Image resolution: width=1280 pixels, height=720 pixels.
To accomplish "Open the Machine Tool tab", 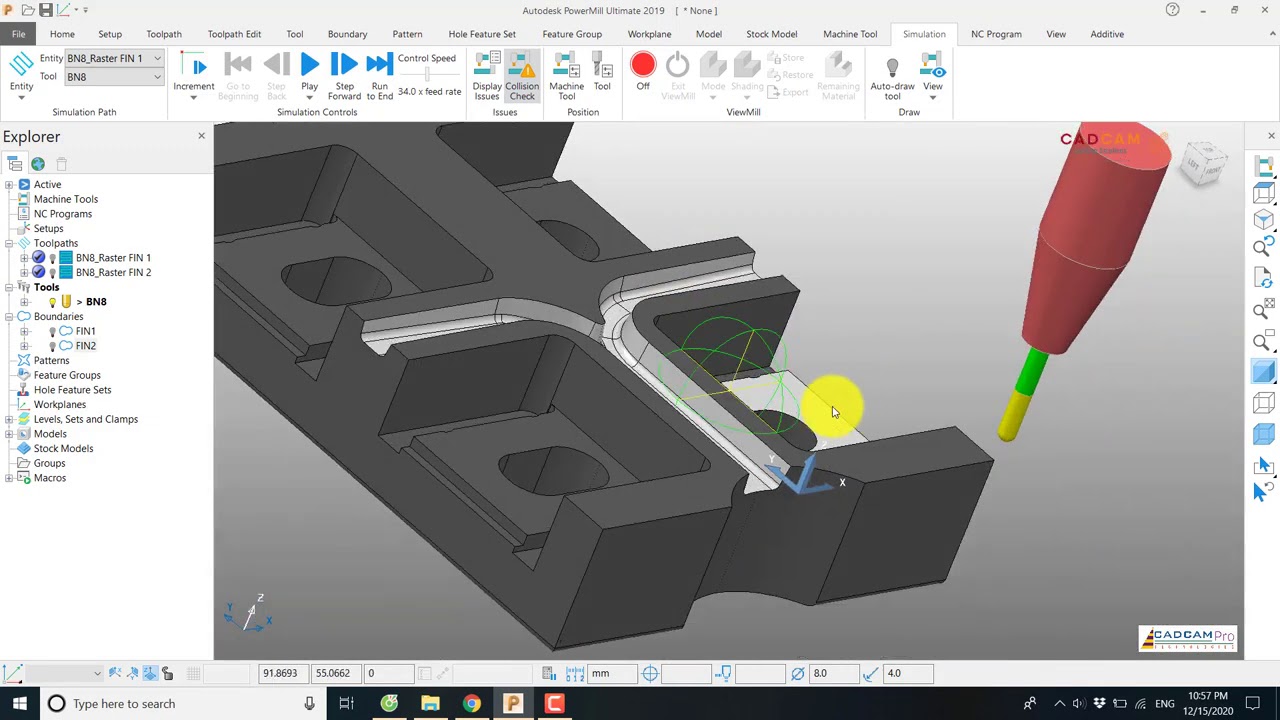I will click(850, 34).
